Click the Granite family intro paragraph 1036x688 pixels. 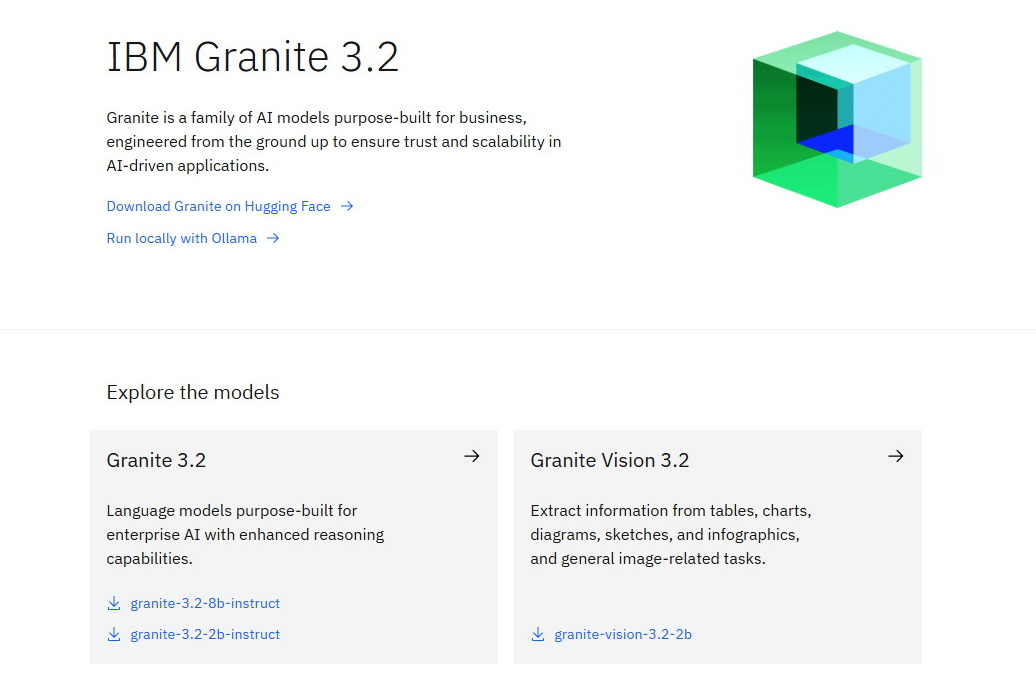[334, 141]
